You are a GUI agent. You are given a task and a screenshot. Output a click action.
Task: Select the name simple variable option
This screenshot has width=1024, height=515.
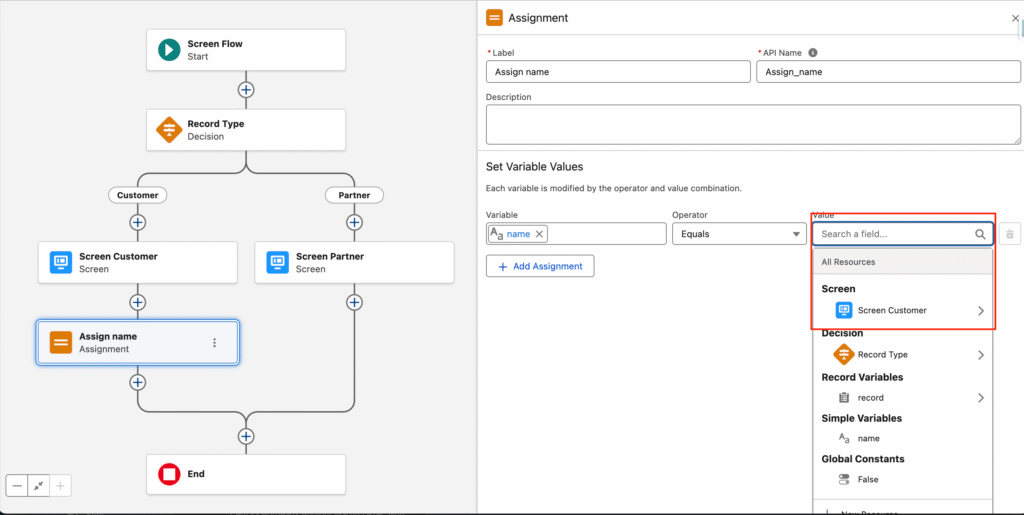click(x=868, y=439)
